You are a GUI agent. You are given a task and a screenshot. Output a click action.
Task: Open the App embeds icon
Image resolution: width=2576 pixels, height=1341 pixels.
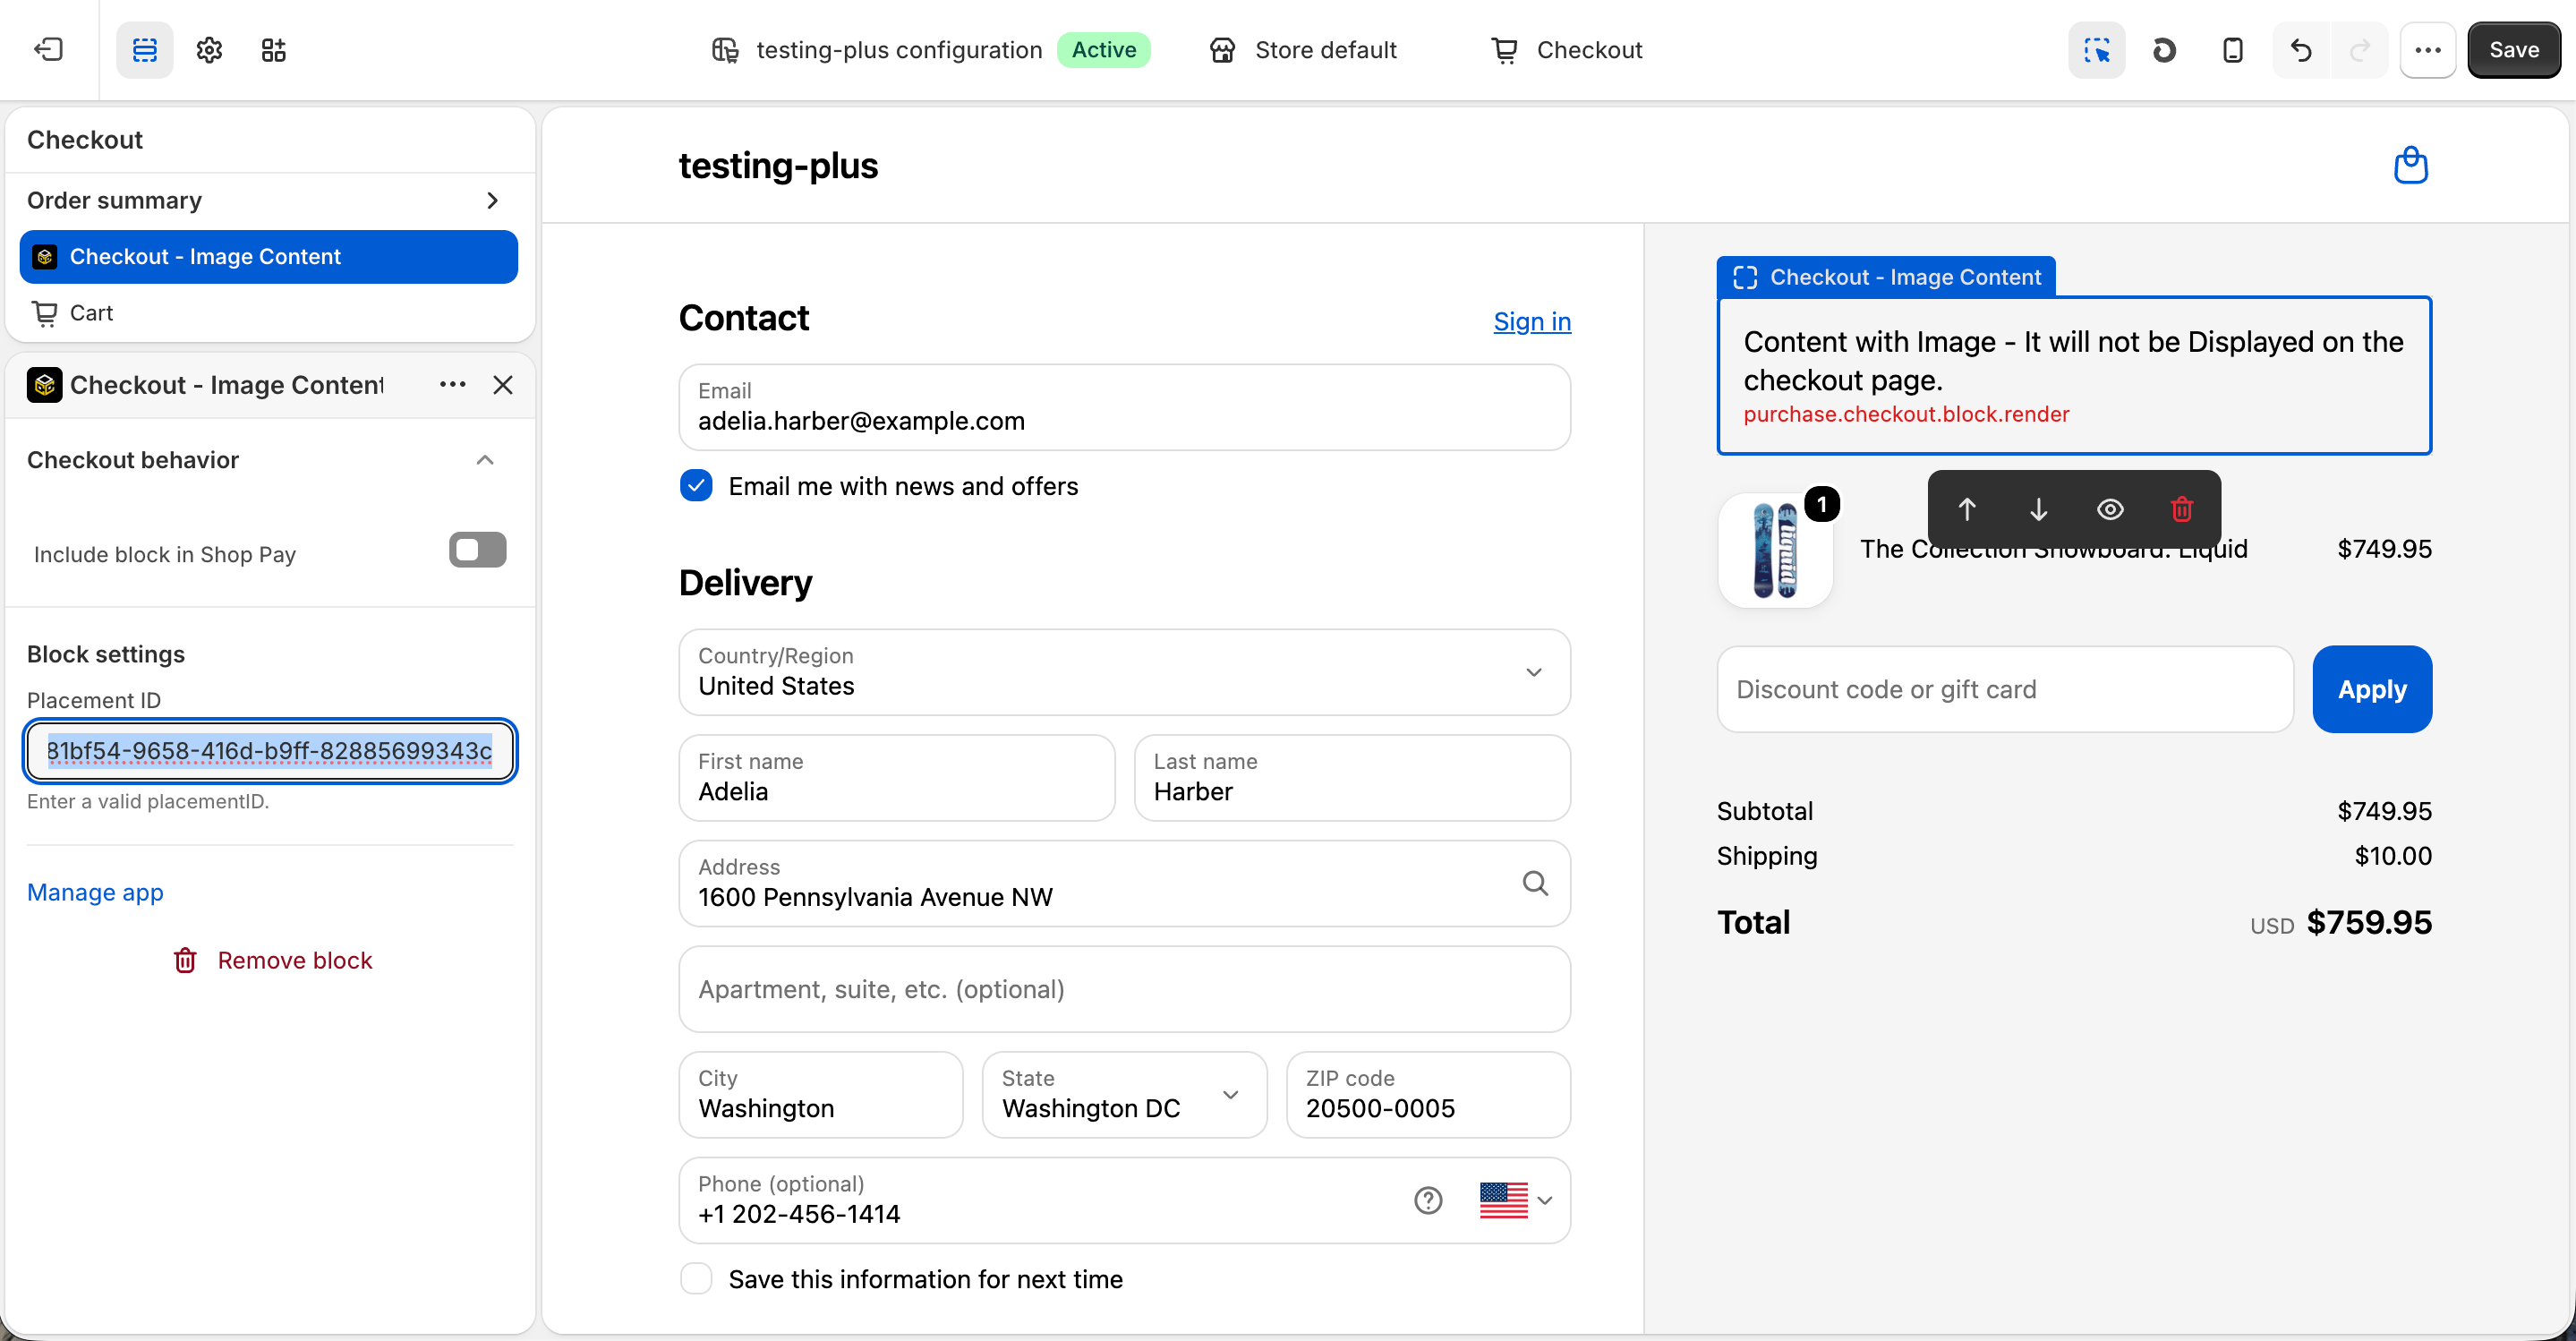[x=273, y=50]
